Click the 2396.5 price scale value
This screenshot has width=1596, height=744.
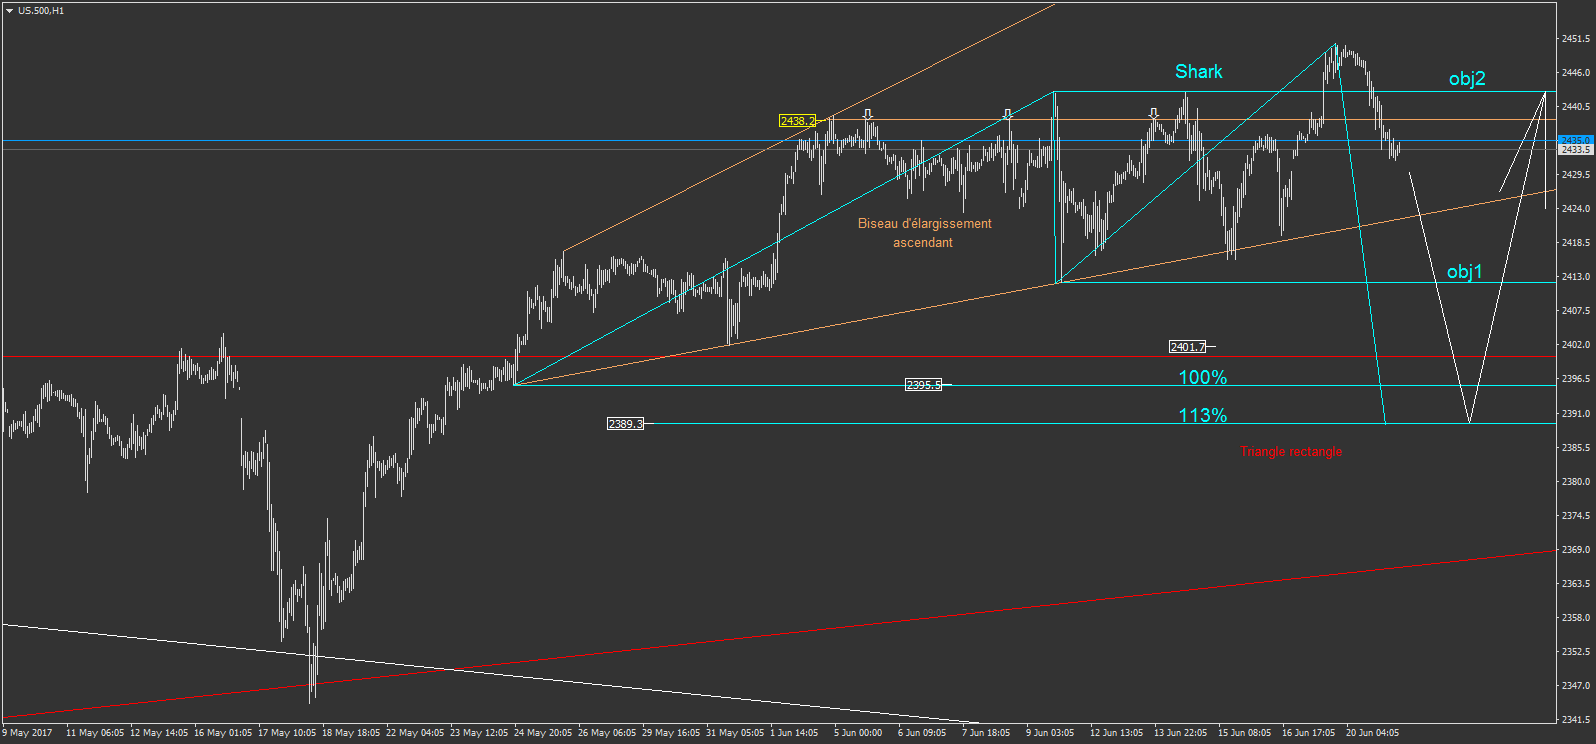[x=1575, y=379]
